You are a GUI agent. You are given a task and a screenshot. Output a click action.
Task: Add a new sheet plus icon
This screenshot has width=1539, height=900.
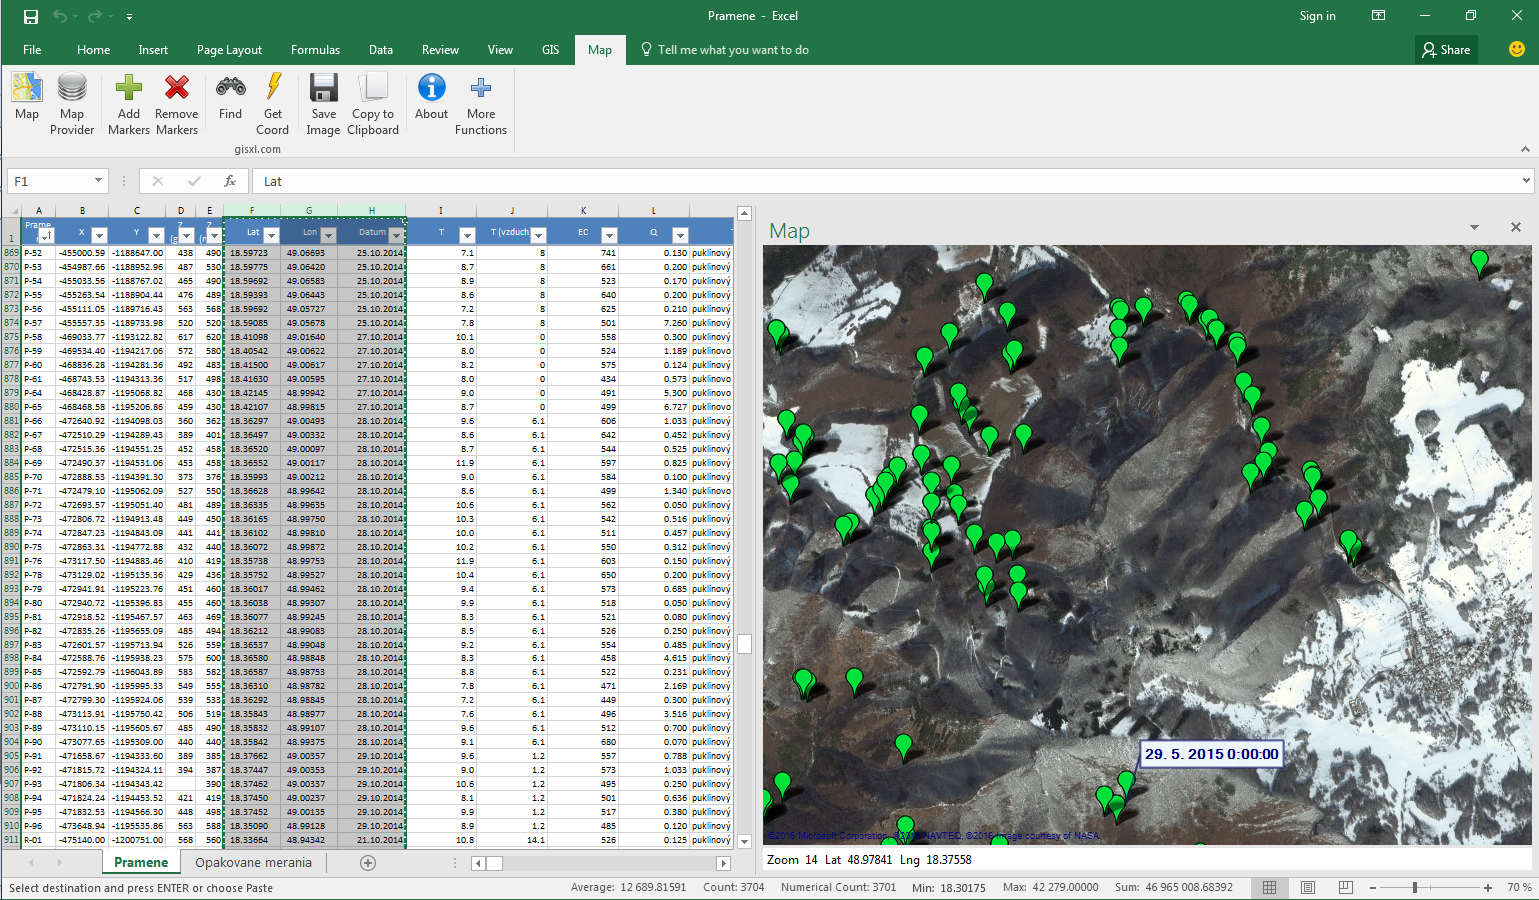[368, 863]
